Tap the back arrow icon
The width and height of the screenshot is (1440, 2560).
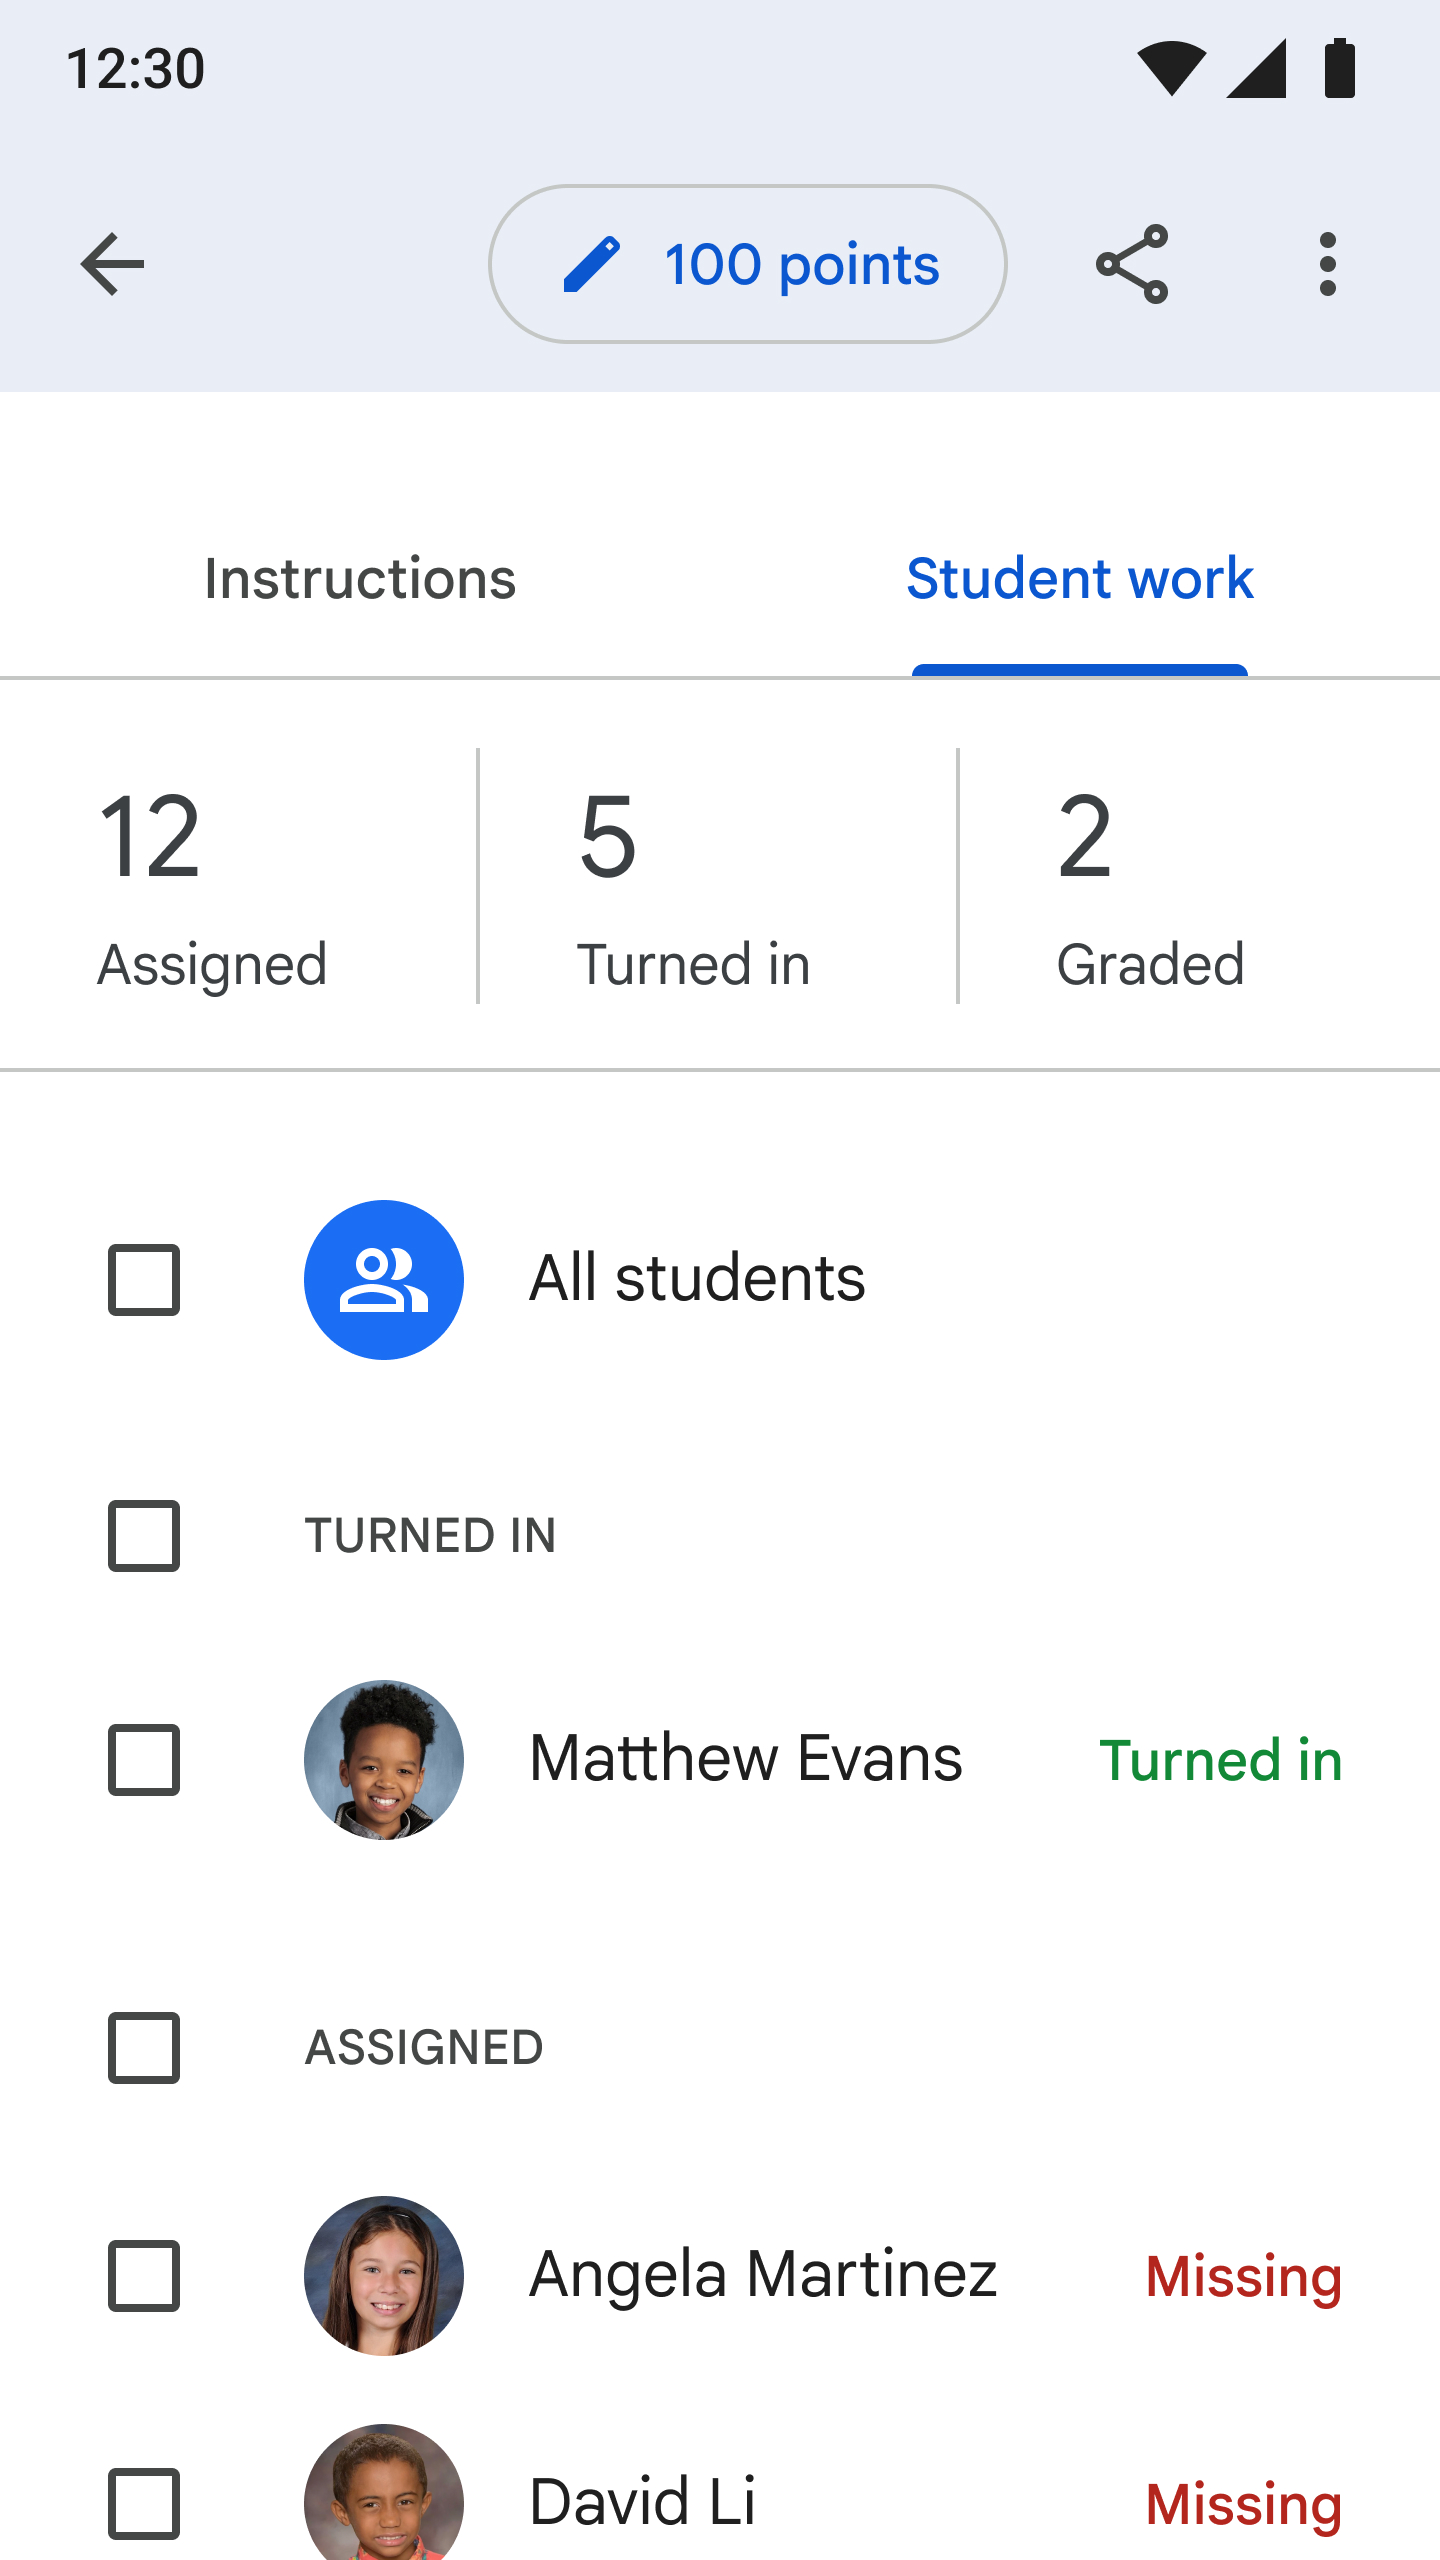(112, 264)
